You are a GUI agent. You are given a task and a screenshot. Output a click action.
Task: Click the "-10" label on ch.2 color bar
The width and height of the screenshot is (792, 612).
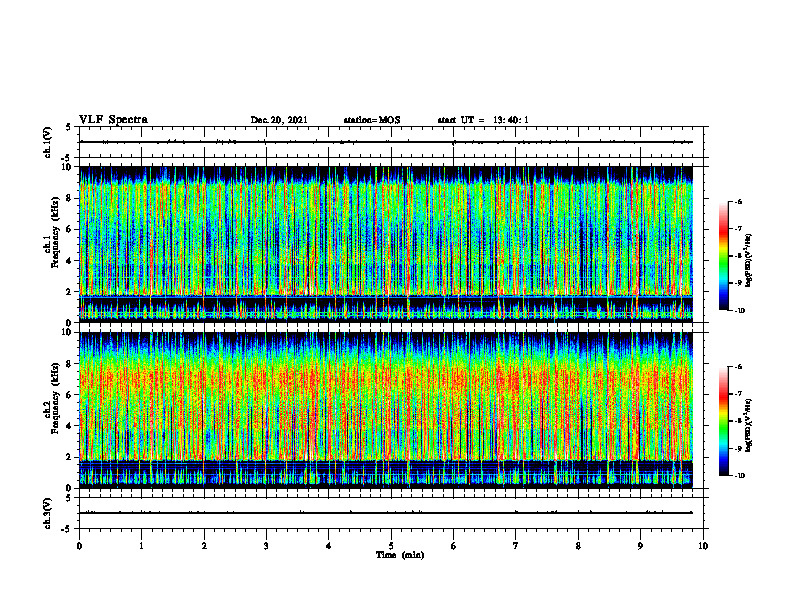tap(739, 476)
